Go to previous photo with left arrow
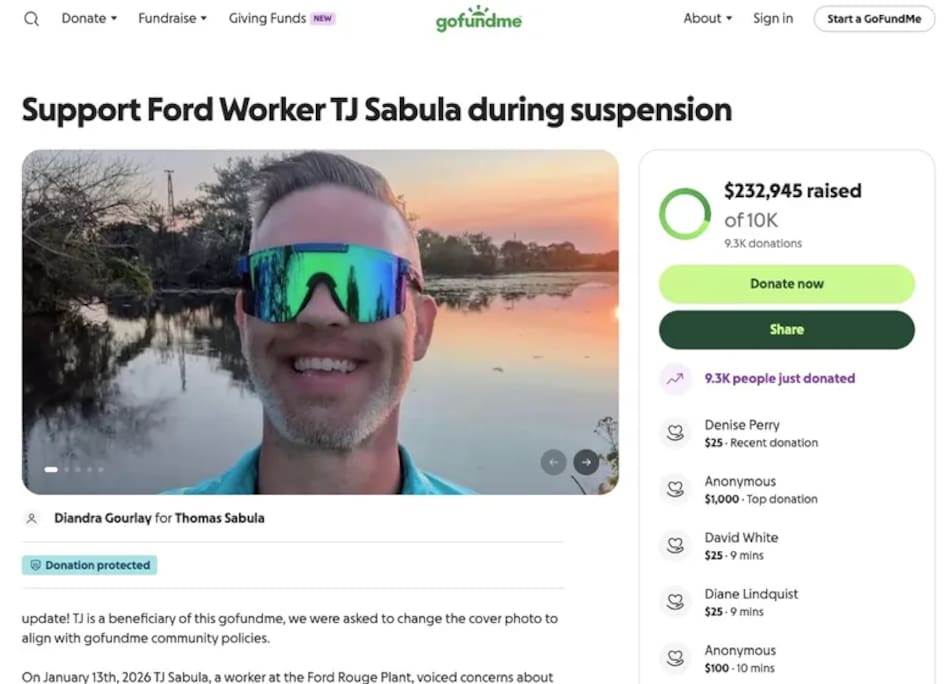950x684 pixels. (553, 462)
